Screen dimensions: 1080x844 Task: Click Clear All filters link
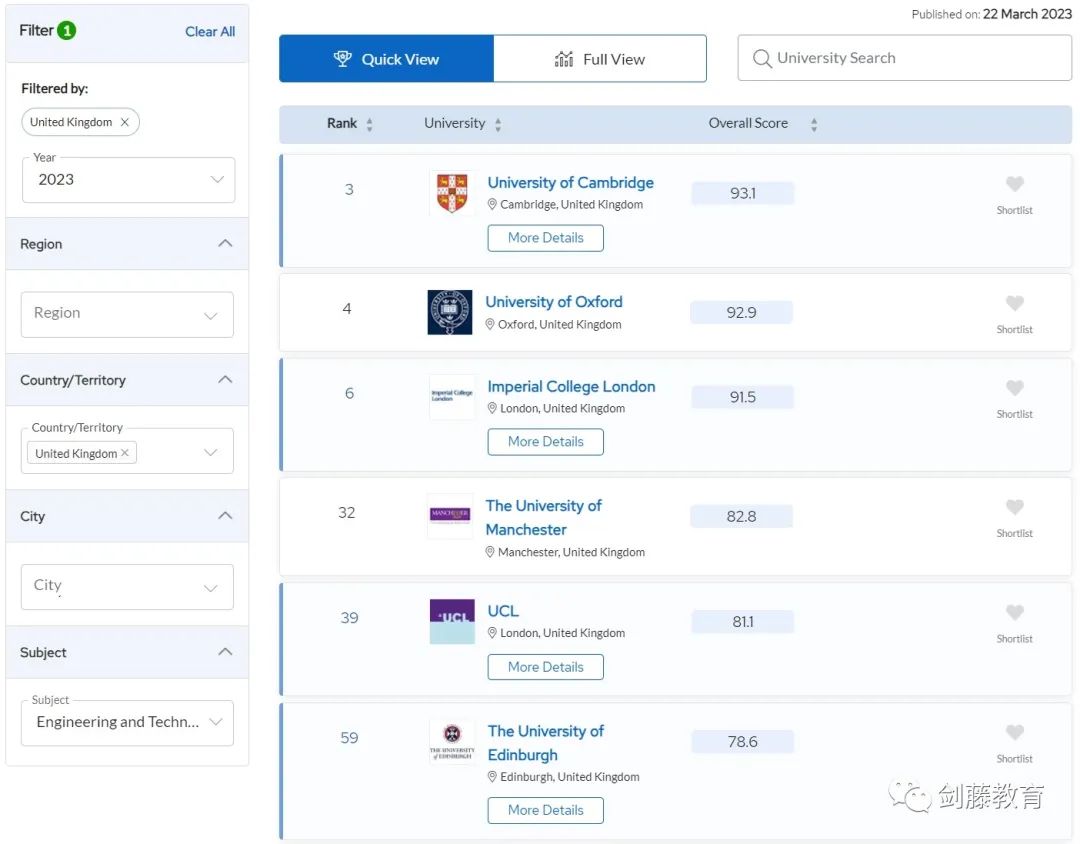210,32
